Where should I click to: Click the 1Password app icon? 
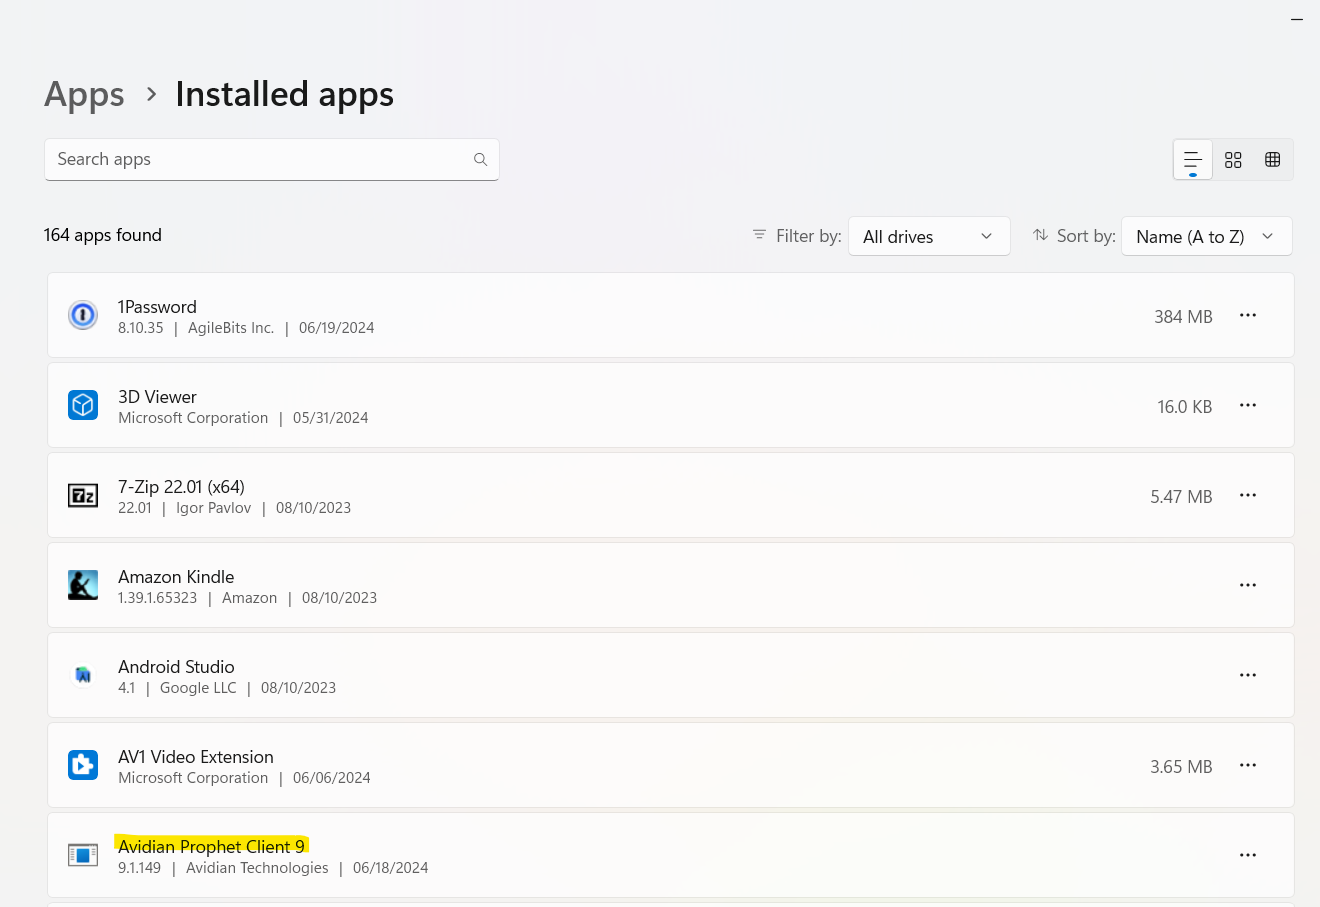point(83,315)
